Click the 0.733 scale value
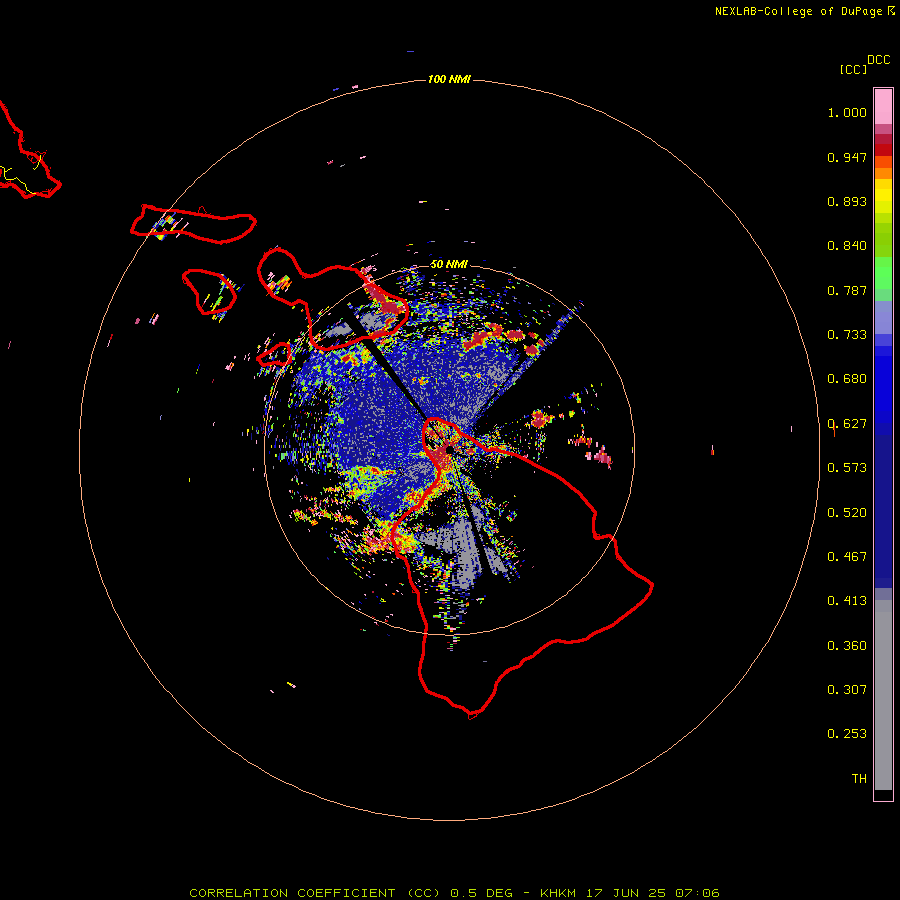This screenshot has width=900, height=900. pos(847,335)
